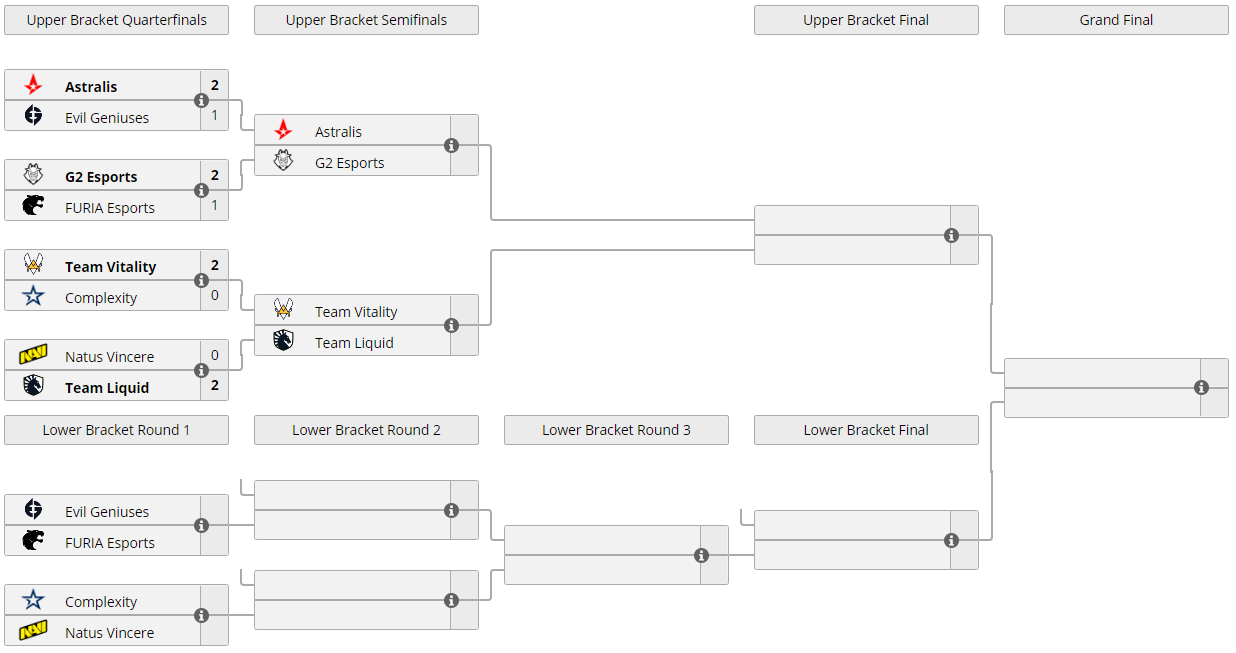
Task: Open info popup for Natus Vincere vs Team Liquid
Action: point(201,371)
